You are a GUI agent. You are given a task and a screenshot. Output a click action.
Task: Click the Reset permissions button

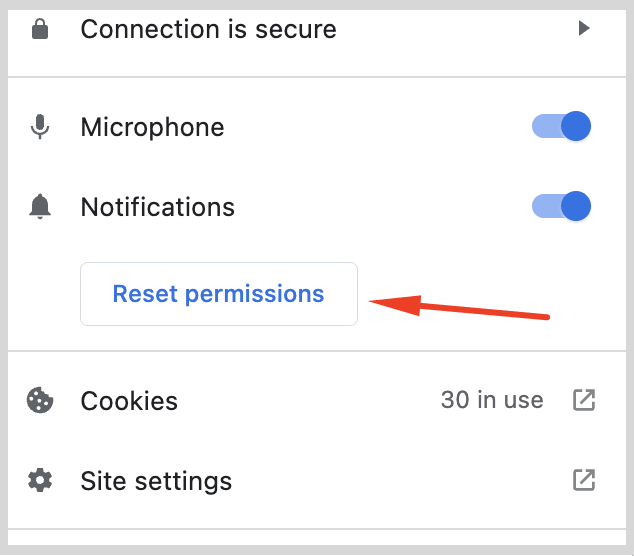219,294
